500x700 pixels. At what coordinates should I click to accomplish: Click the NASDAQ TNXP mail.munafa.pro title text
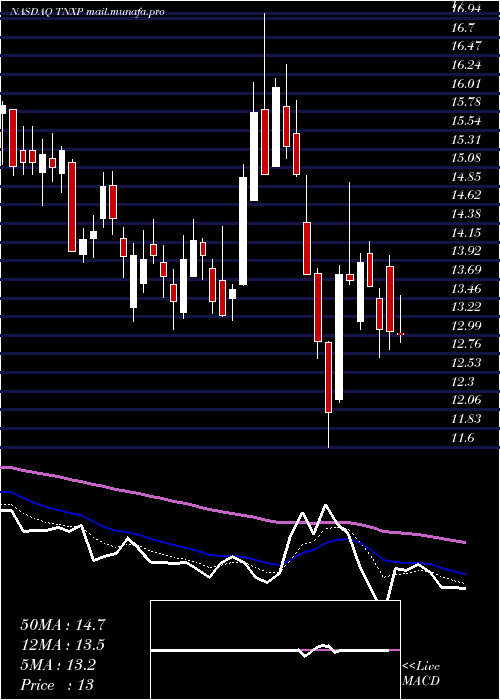pos(87,12)
